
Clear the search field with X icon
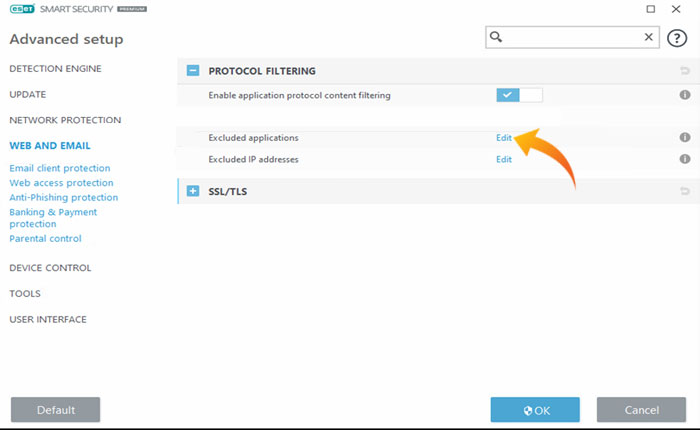(648, 37)
